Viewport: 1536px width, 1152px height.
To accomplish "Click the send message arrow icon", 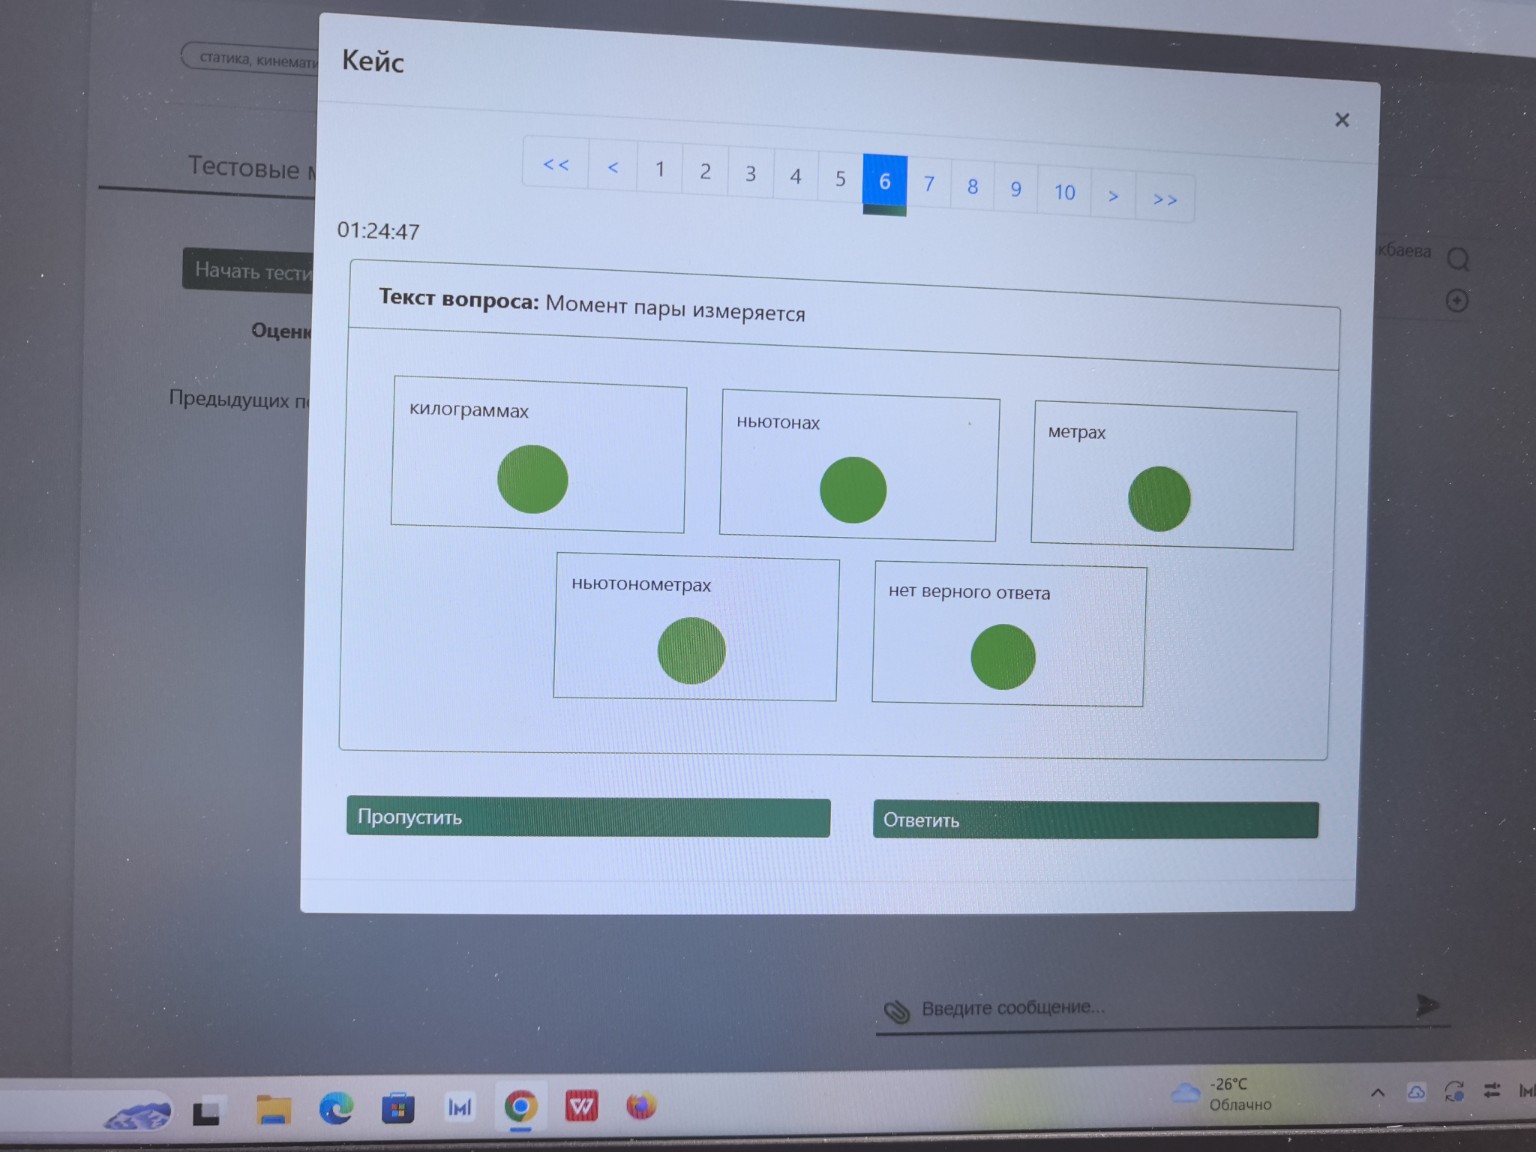I will pos(1428,1005).
